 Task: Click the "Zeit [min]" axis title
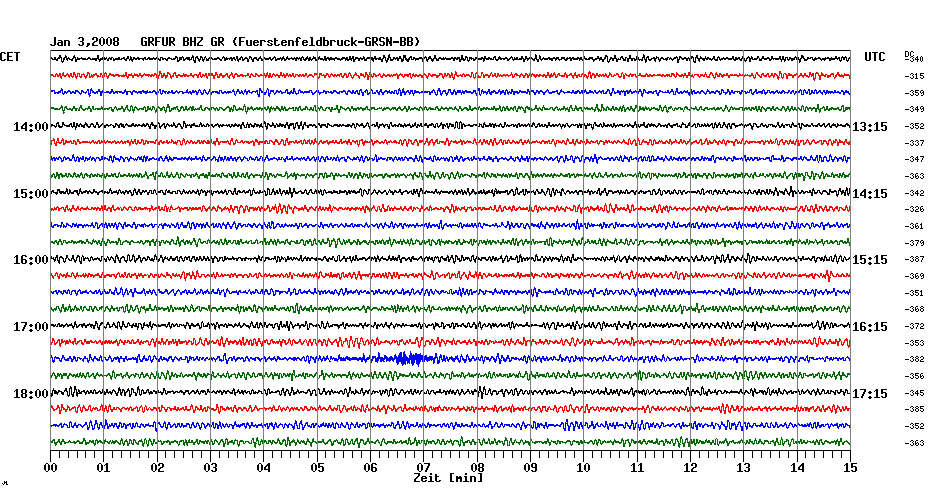click(x=448, y=478)
